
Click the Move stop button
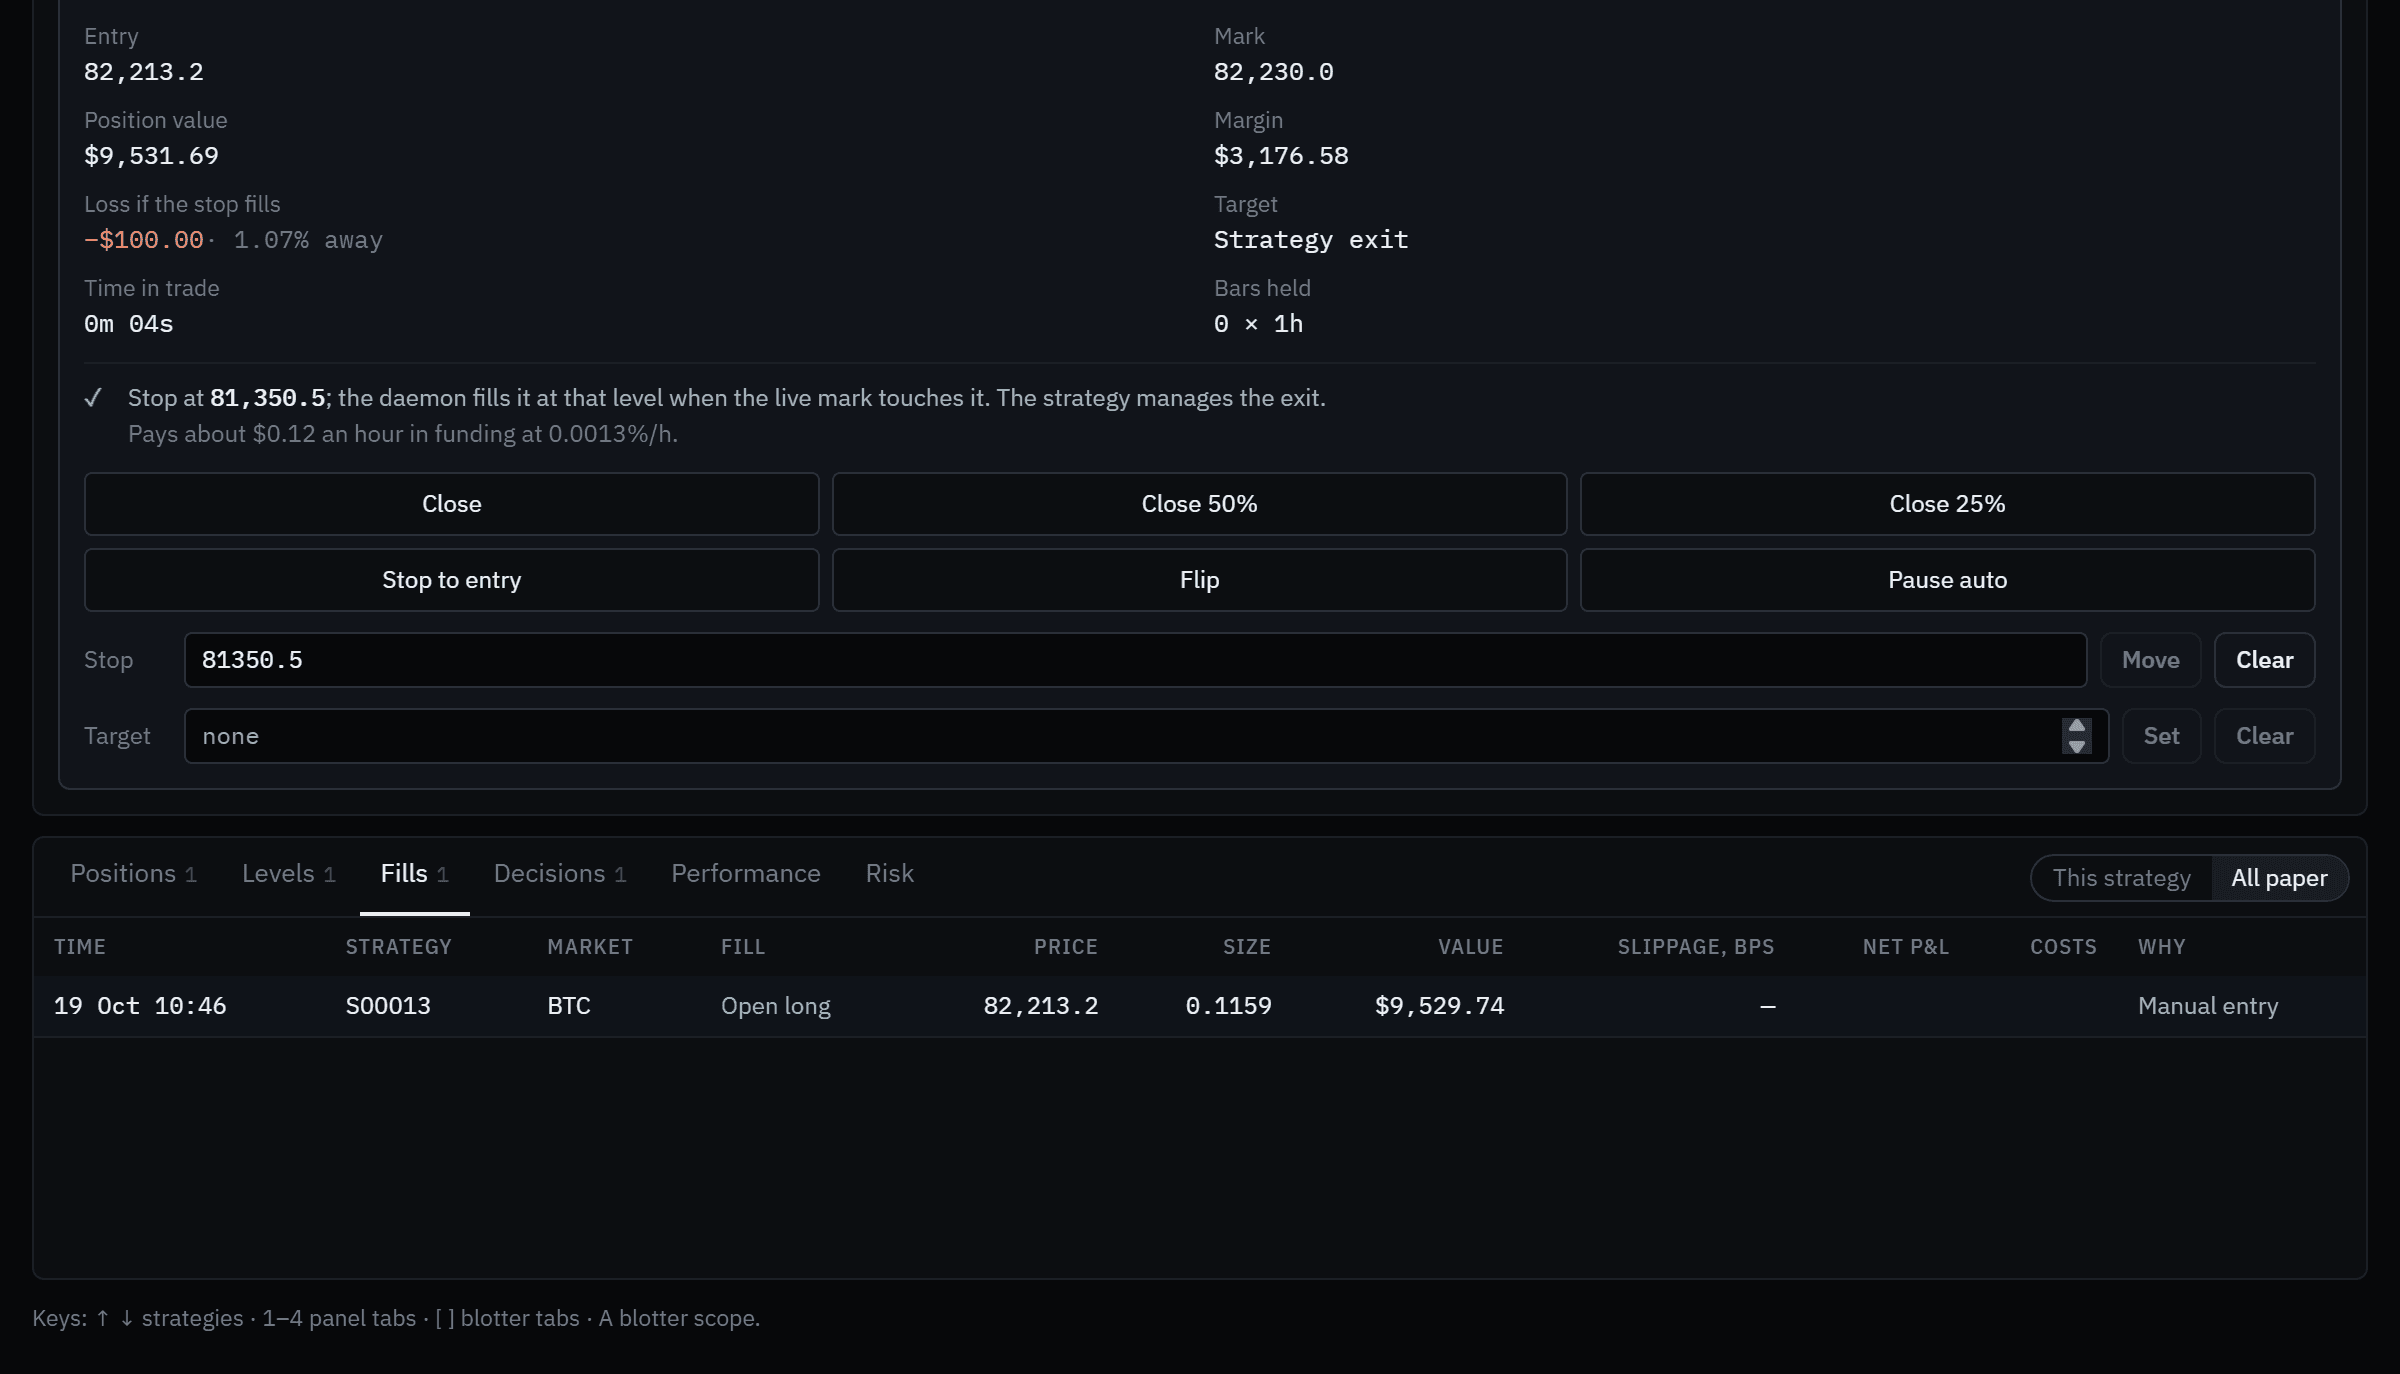pyautogui.click(x=2150, y=660)
